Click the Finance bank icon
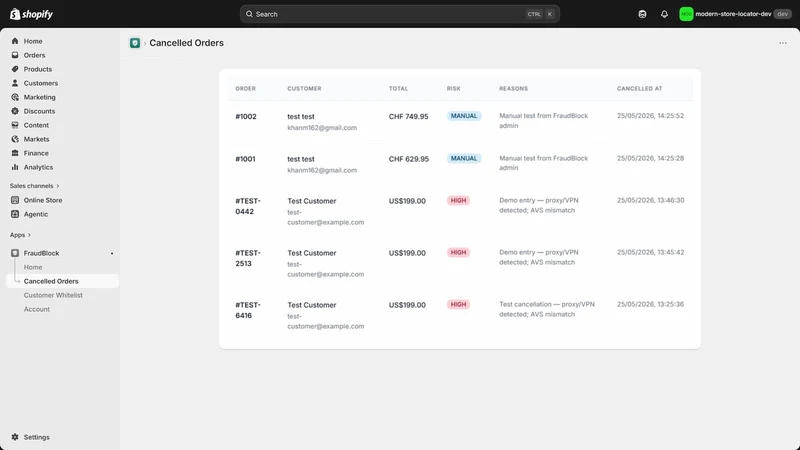The width and height of the screenshot is (800, 450). coord(15,153)
